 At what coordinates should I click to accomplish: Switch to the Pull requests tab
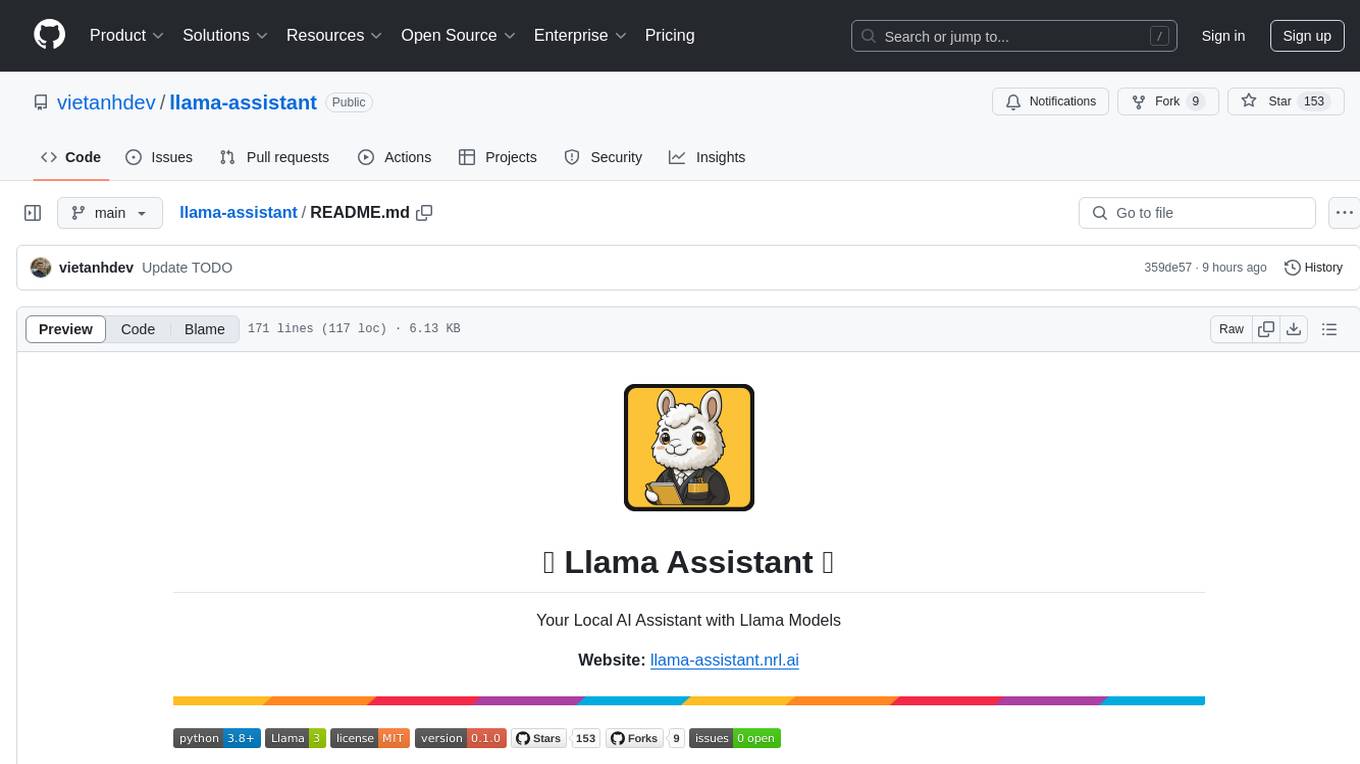274,157
